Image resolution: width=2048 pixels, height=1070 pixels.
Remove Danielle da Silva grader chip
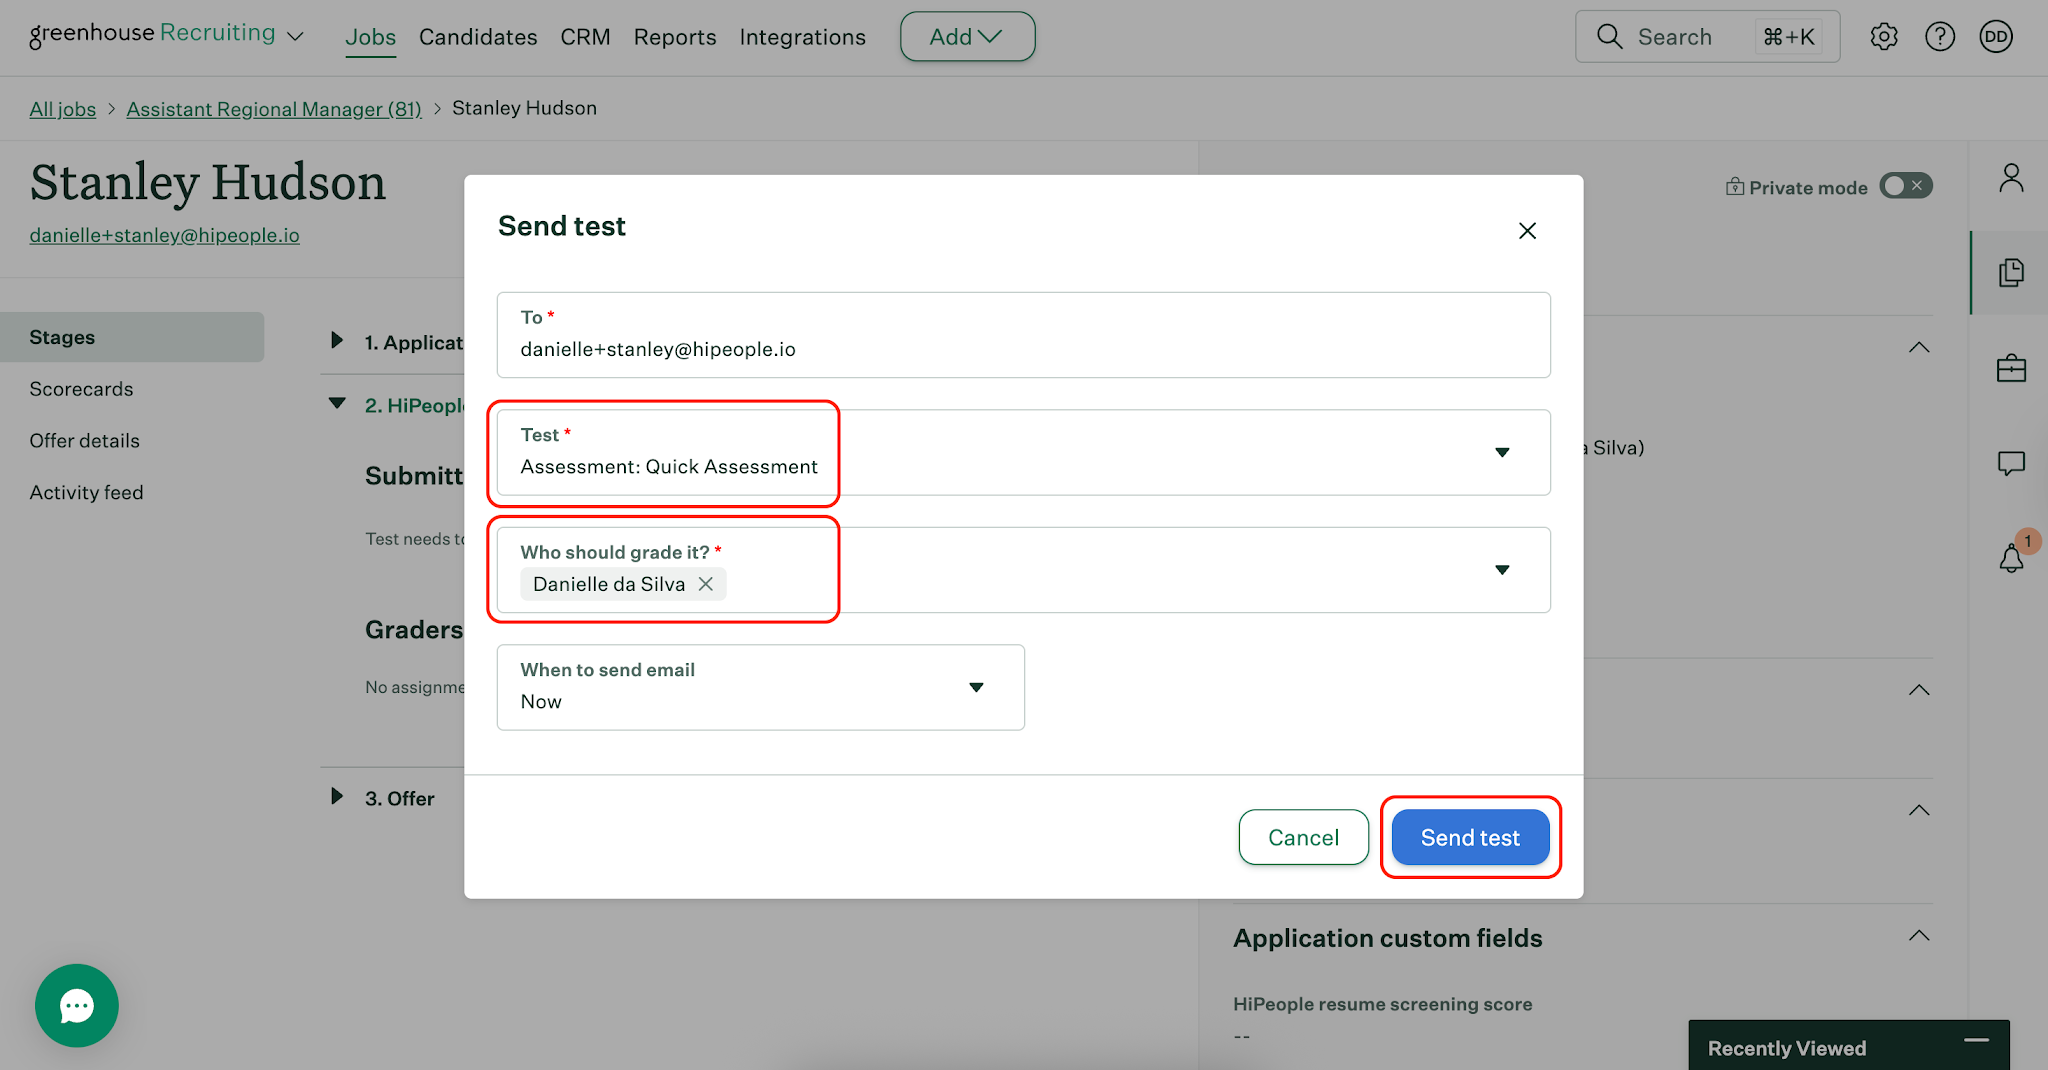pyautogui.click(x=706, y=584)
